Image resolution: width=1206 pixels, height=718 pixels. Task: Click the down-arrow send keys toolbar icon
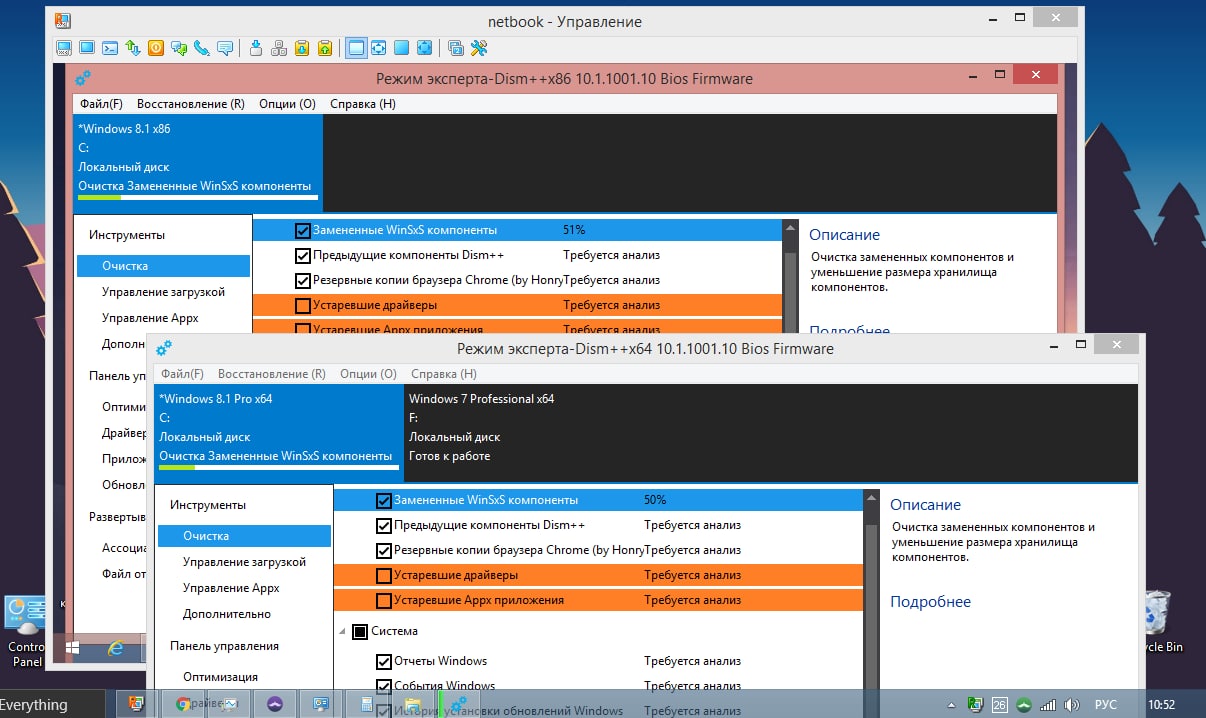(256, 48)
